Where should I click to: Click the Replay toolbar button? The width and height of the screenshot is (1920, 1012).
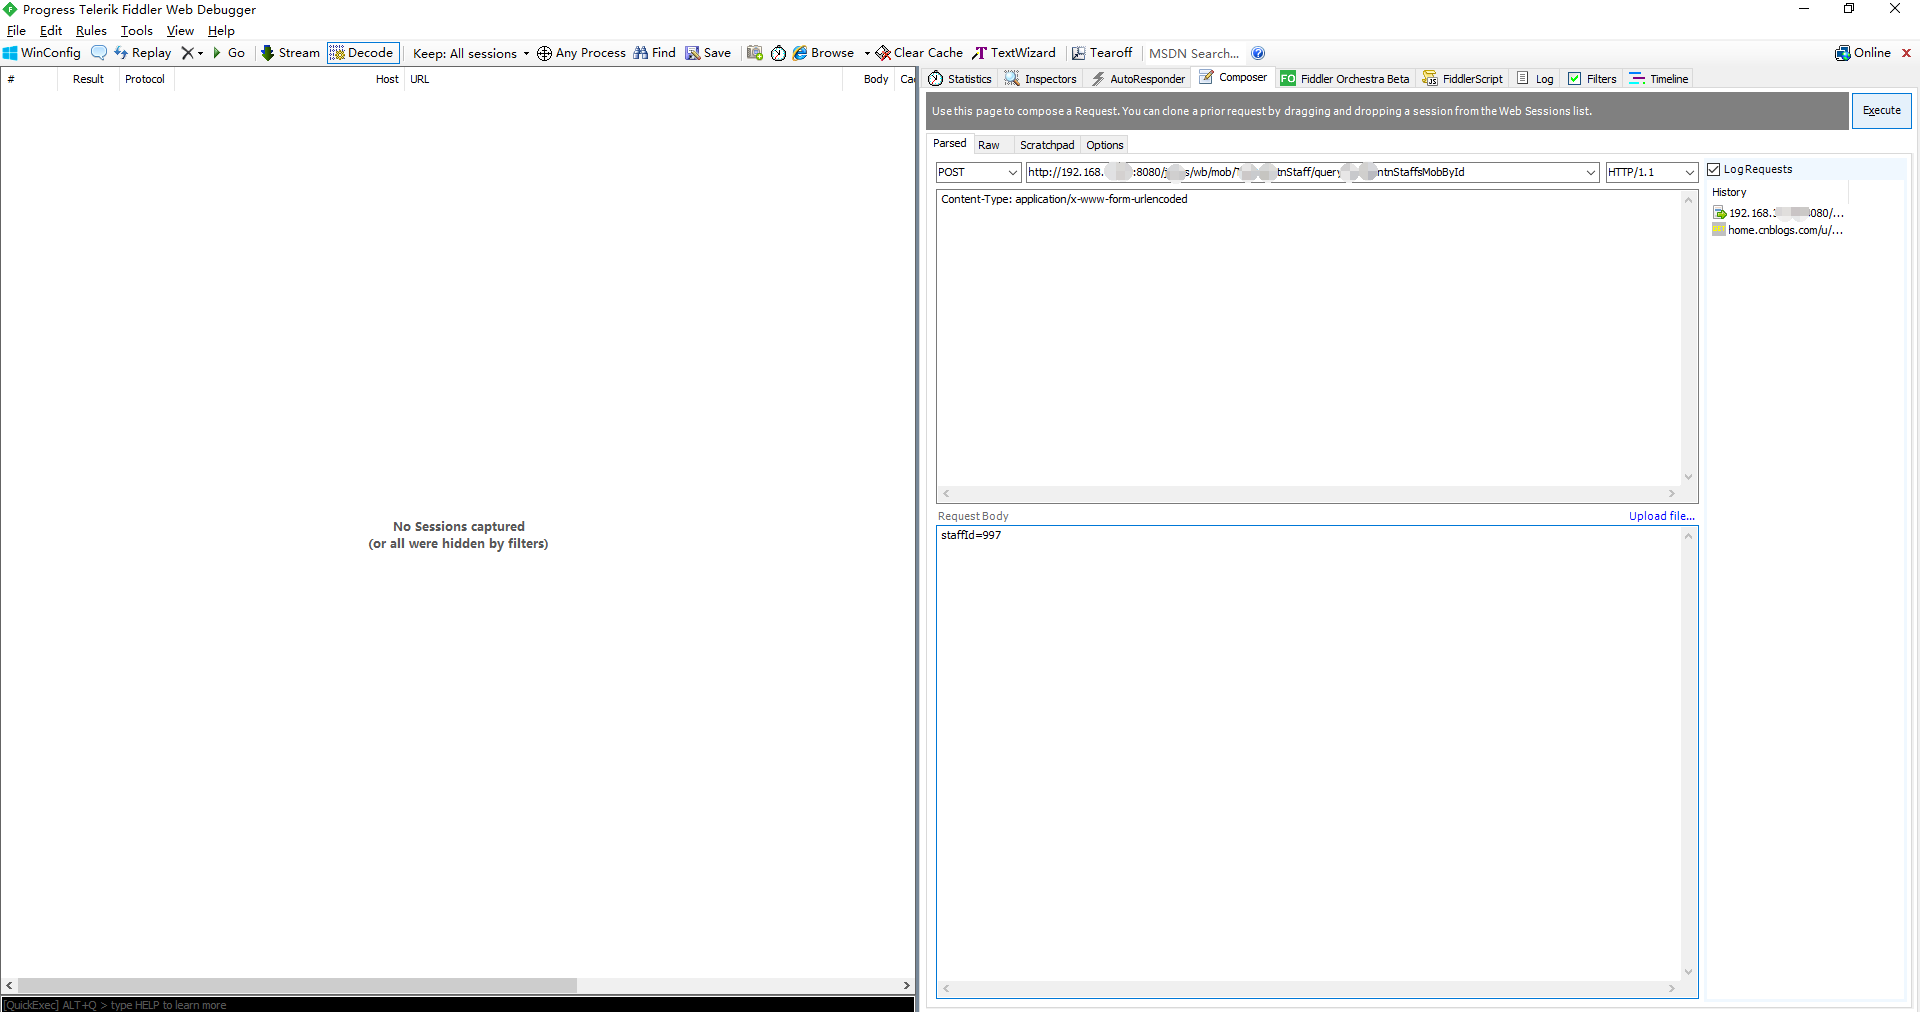pyautogui.click(x=143, y=53)
